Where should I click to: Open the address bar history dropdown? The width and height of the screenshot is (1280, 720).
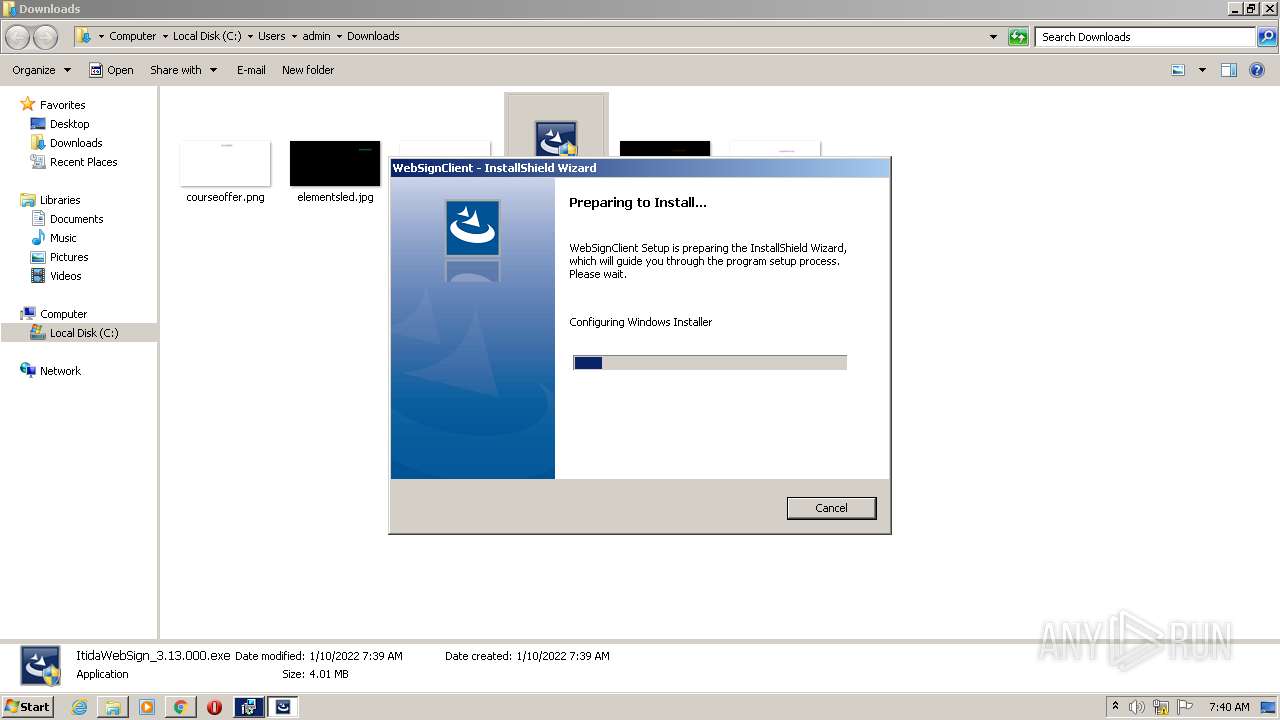[993, 37]
